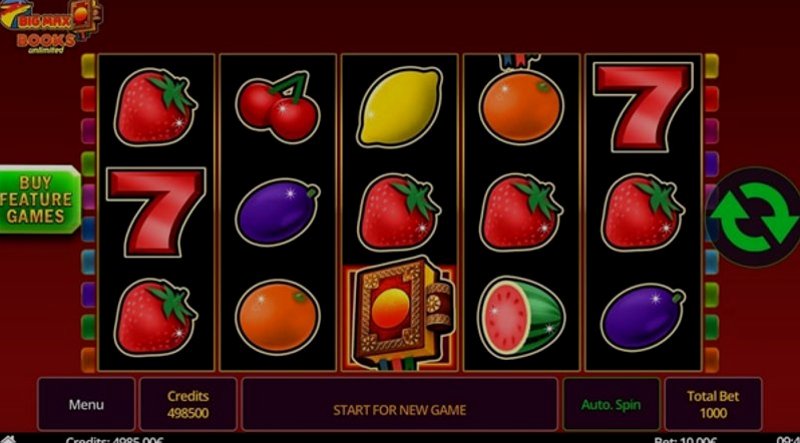Click the cherries symbol on reel two
Image resolution: width=800 pixels, height=443 pixels.
pyautogui.click(x=278, y=107)
